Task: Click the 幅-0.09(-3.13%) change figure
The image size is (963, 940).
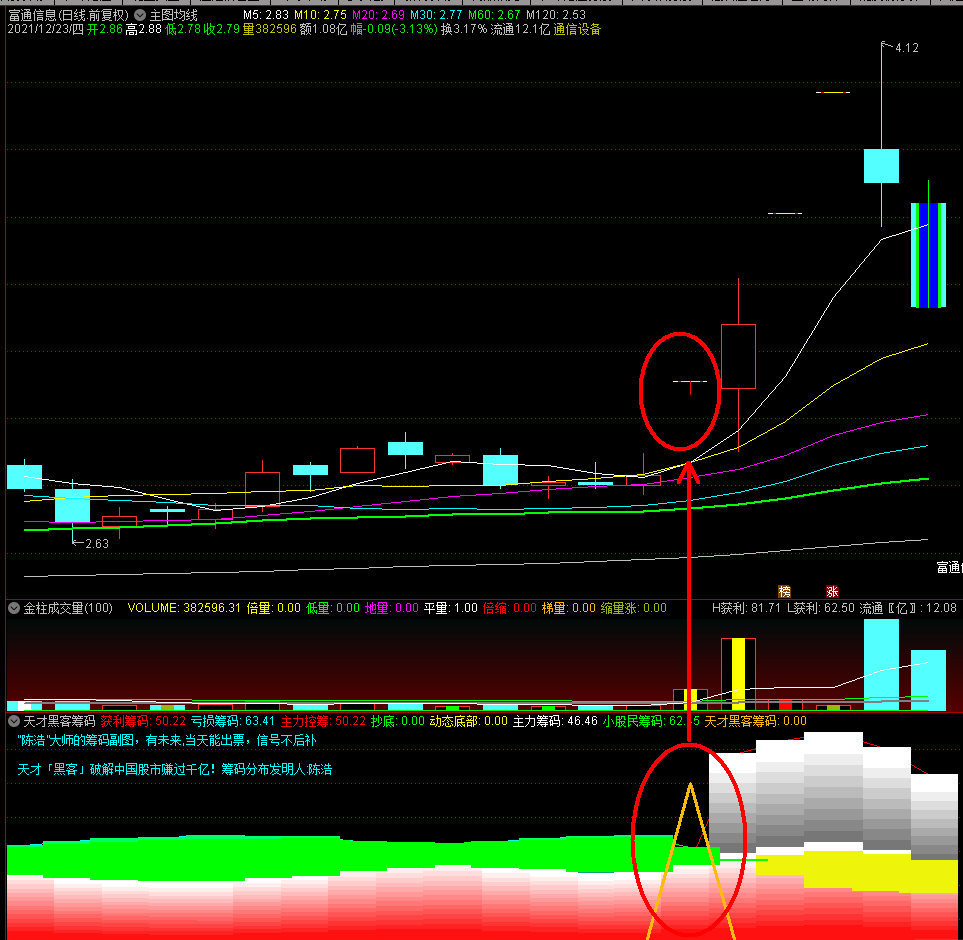Action: coord(394,29)
